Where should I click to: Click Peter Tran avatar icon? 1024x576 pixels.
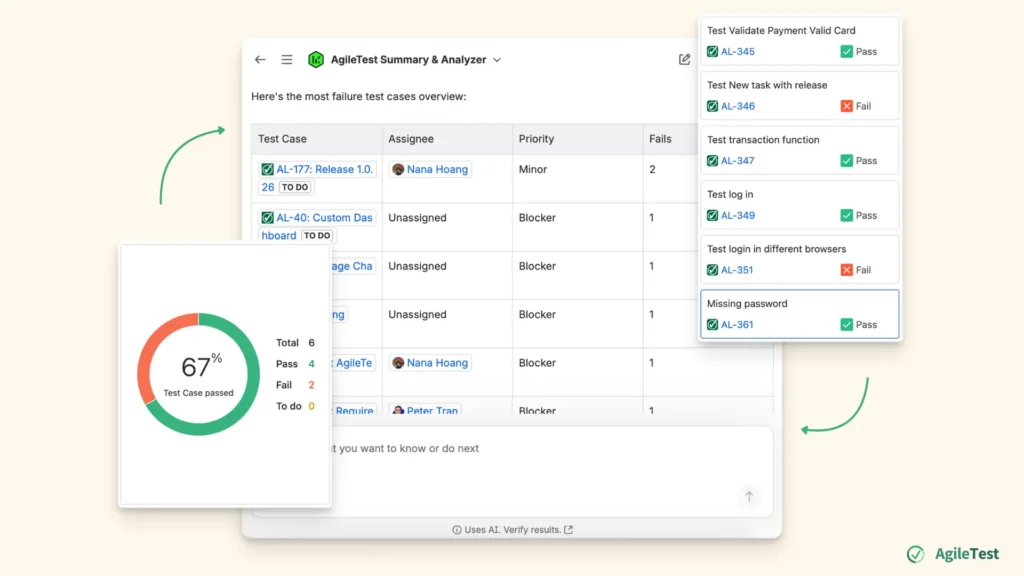click(x=398, y=410)
